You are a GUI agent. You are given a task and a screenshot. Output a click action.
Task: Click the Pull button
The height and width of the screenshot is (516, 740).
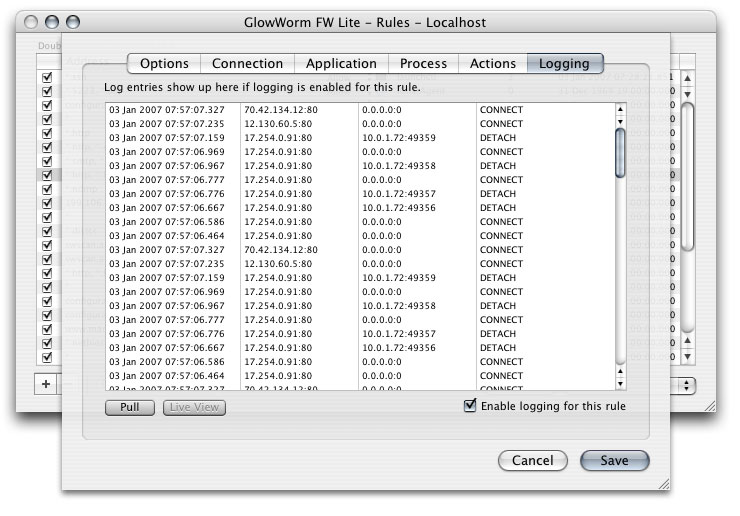pyautogui.click(x=130, y=407)
